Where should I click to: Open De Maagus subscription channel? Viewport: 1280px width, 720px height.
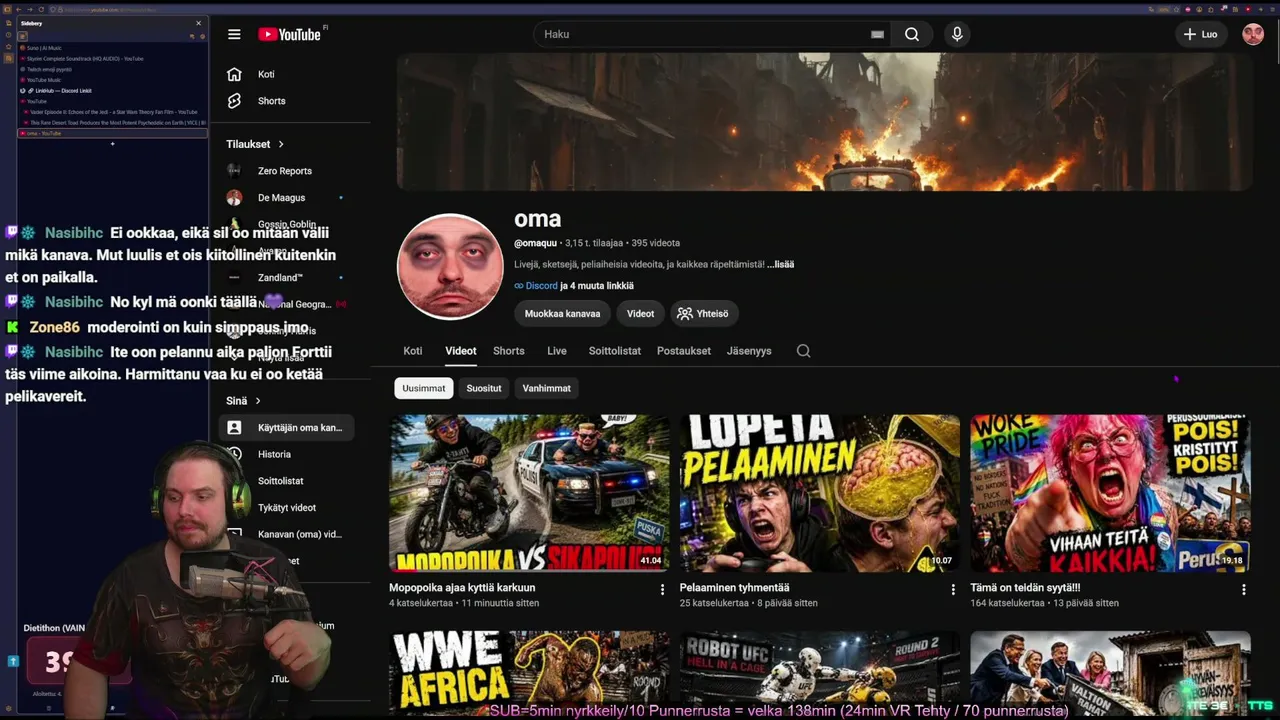(286, 198)
